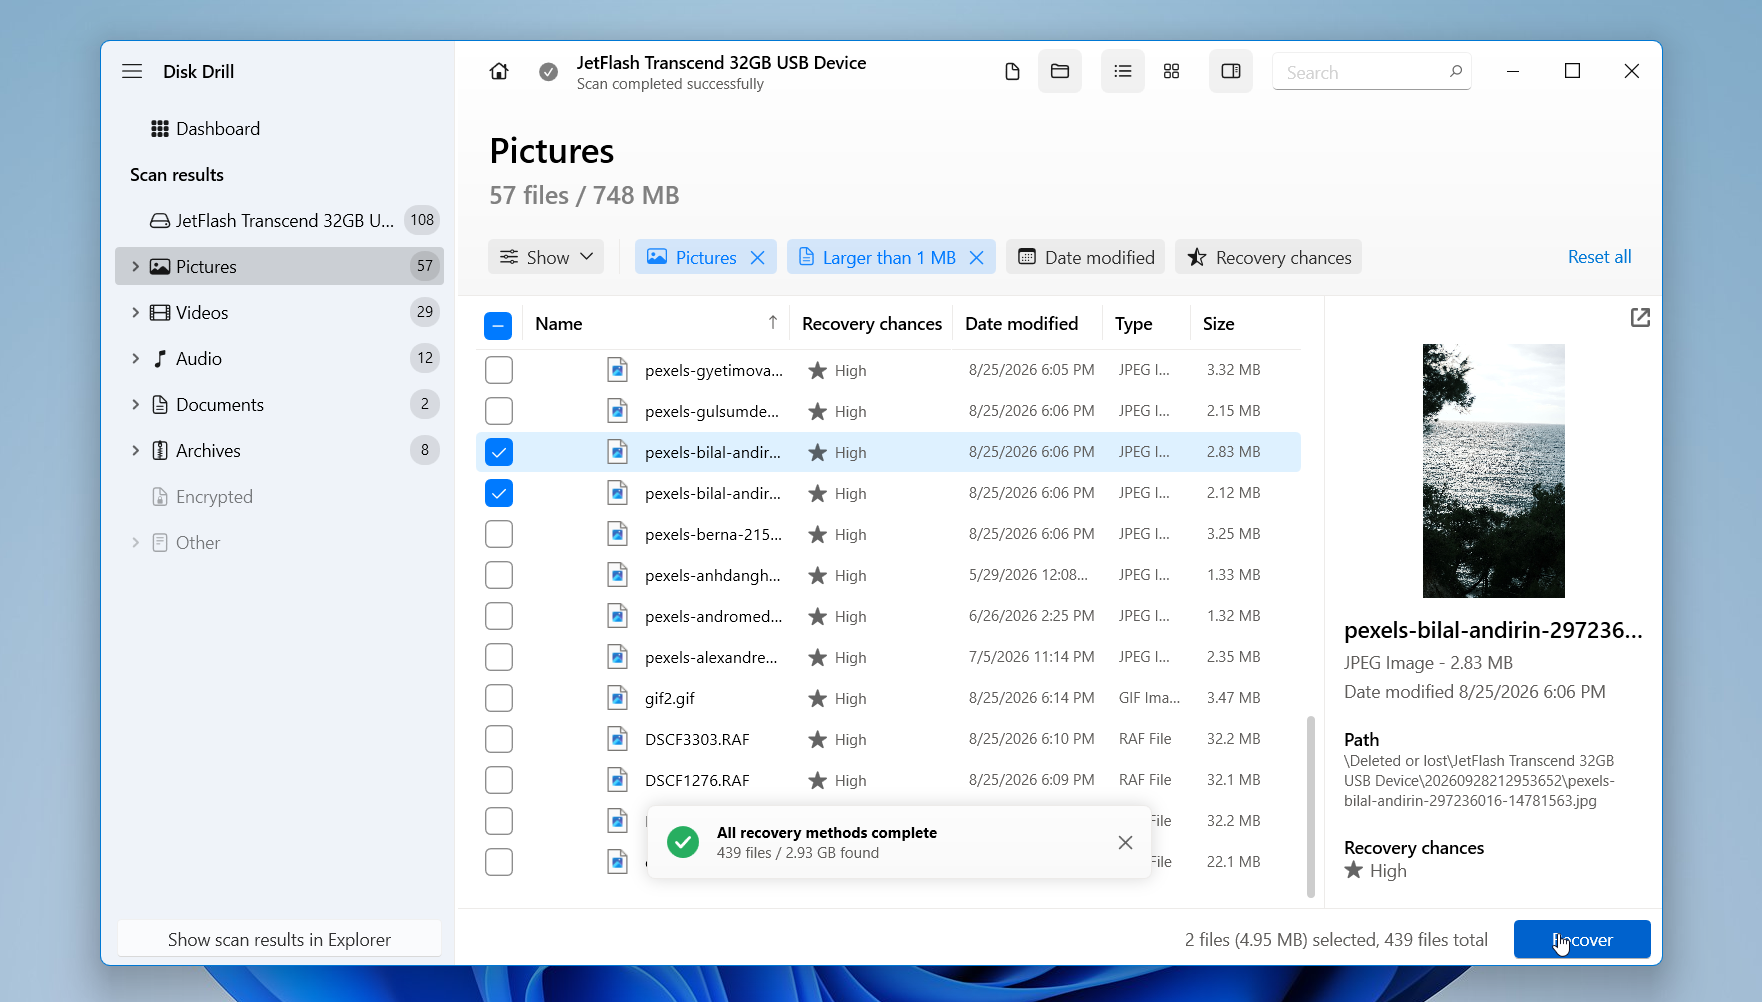The width and height of the screenshot is (1762, 1002).
Task: Click the Audio music note icon
Action: (x=160, y=358)
